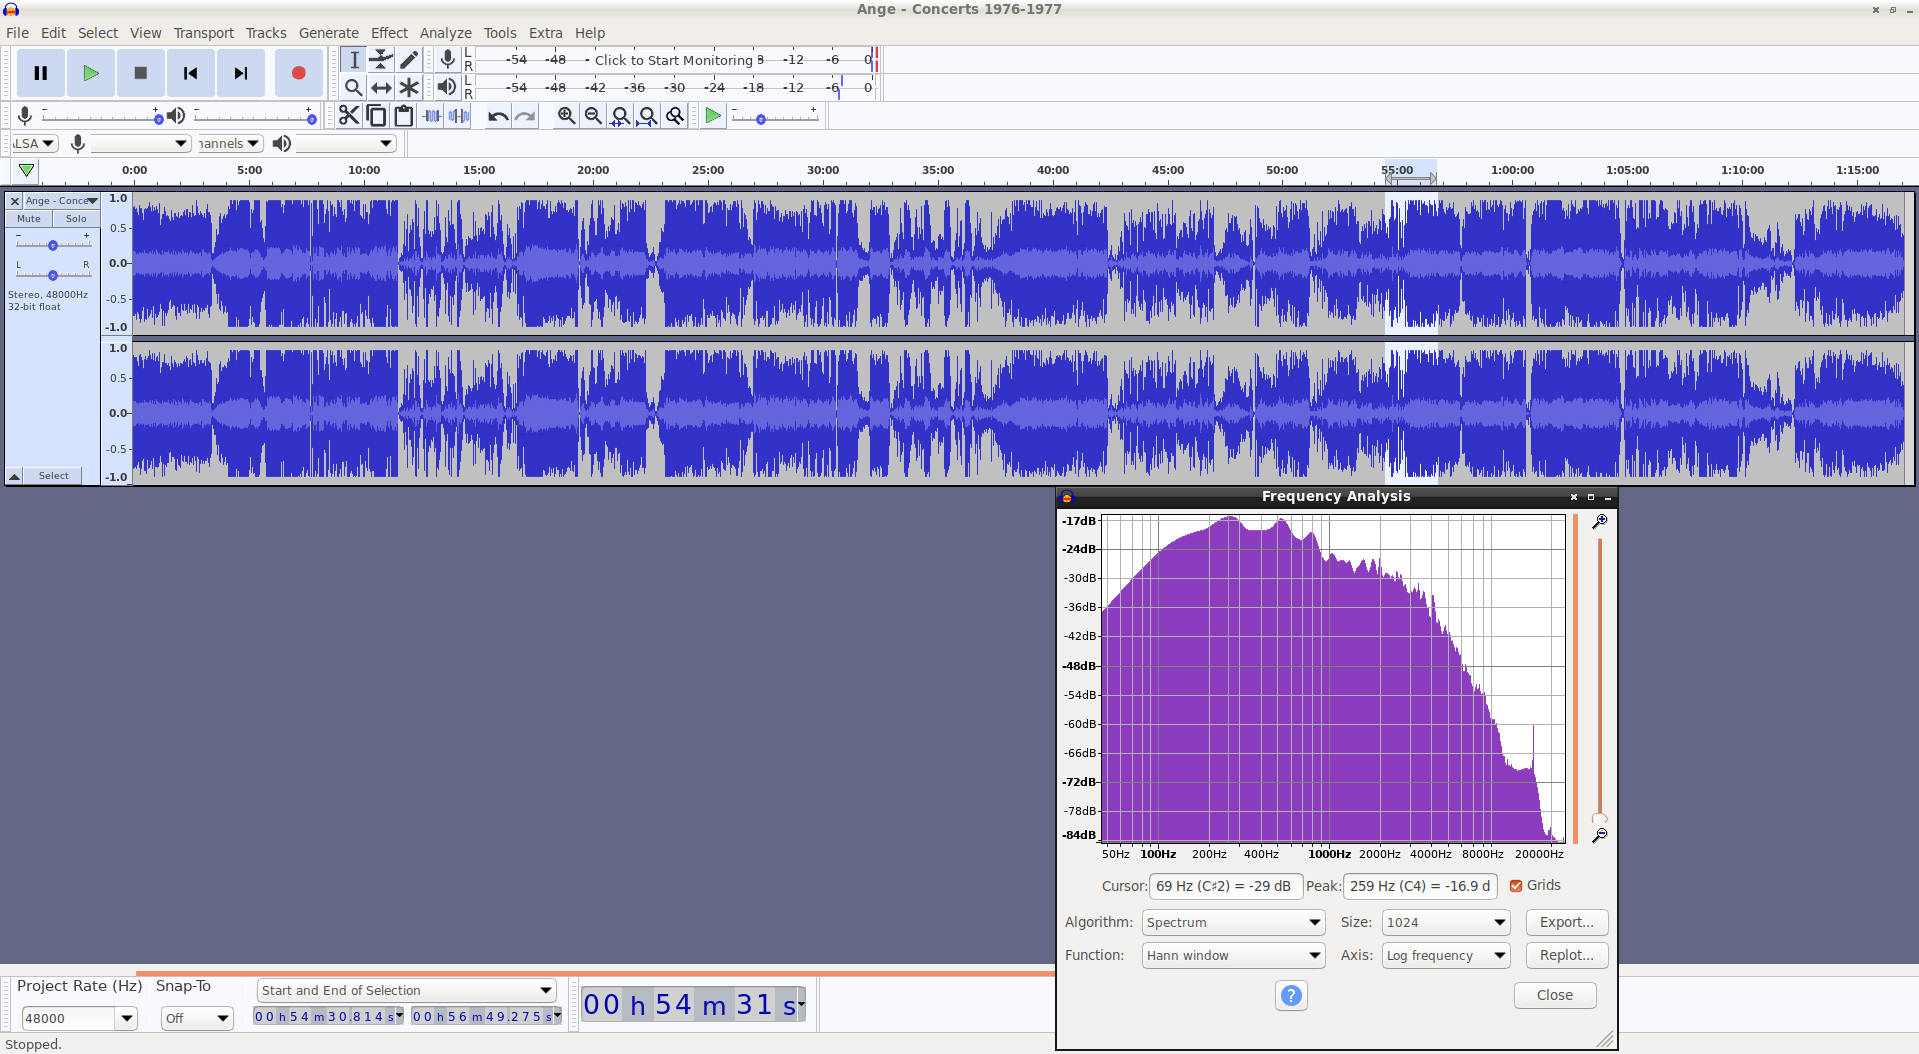Collapse the track with the arrow button
Image resolution: width=1919 pixels, height=1054 pixels.
click(x=14, y=476)
